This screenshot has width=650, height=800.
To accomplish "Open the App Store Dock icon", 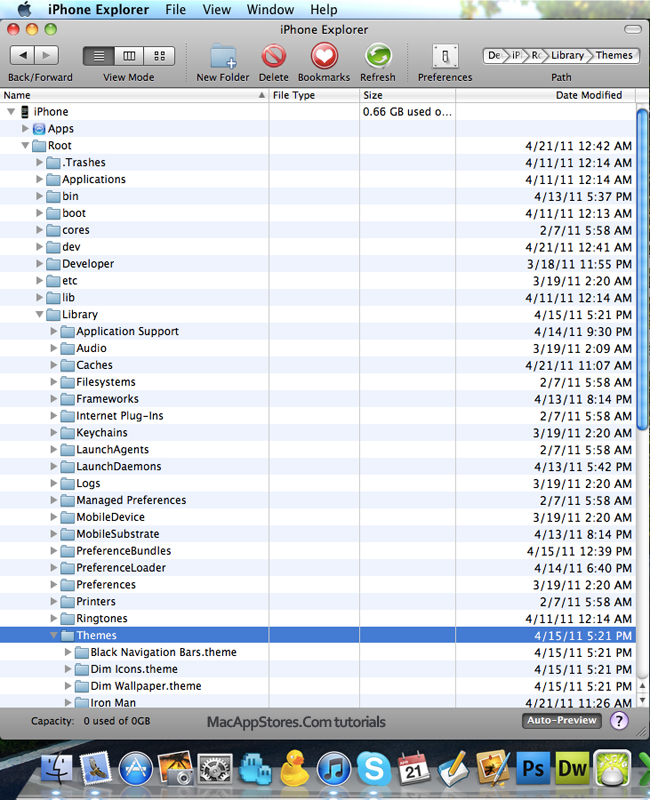I will (x=135, y=768).
